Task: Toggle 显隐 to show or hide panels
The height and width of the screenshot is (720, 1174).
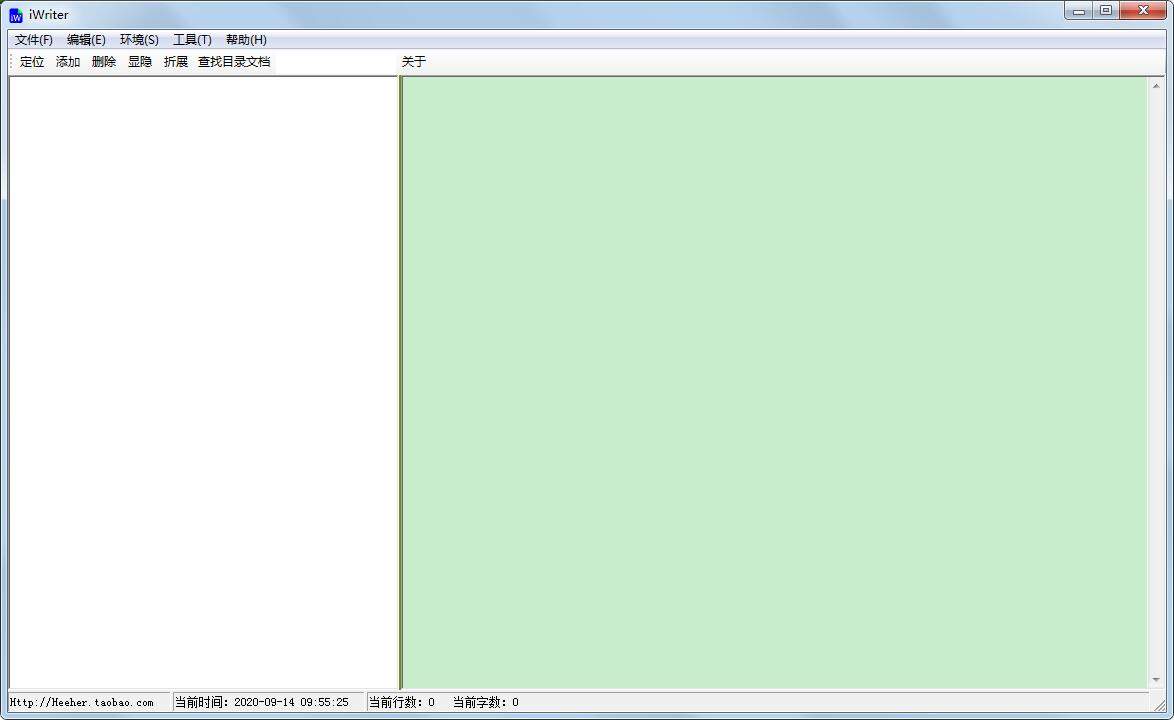Action: (x=139, y=61)
